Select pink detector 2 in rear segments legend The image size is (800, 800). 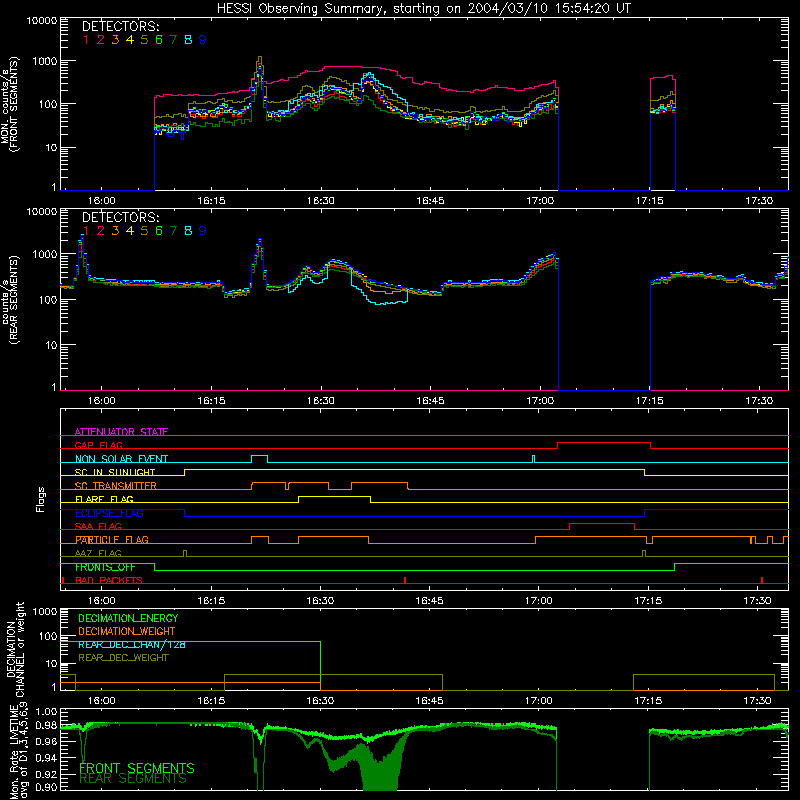coord(101,231)
